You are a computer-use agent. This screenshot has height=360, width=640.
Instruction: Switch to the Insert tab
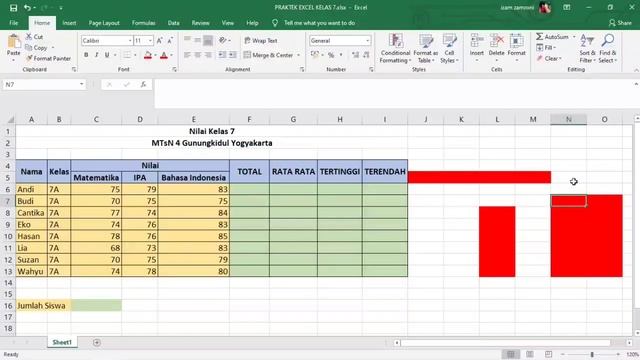69,23
